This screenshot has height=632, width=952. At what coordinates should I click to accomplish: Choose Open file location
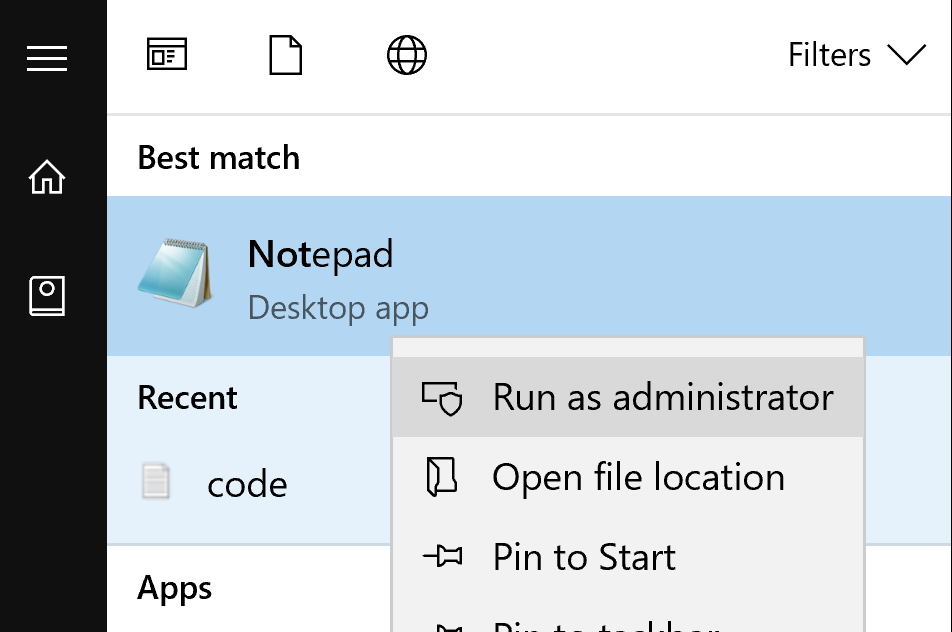click(x=628, y=477)
